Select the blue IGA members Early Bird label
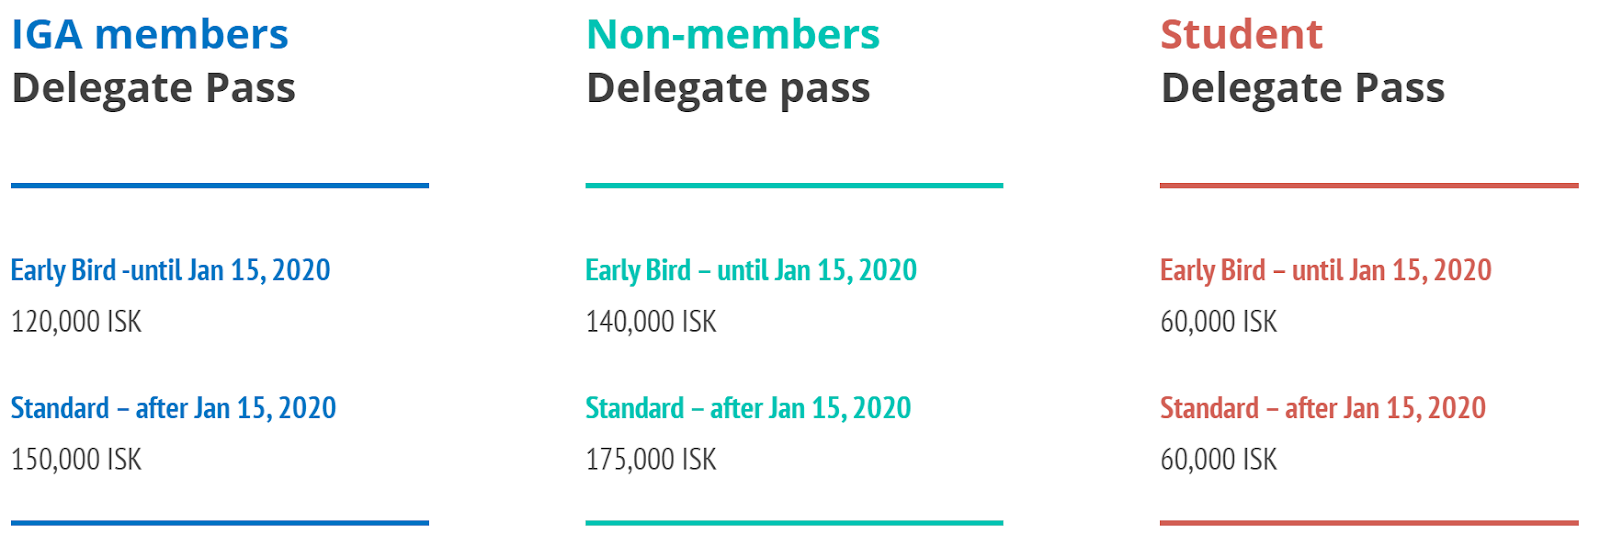This screenshot has height=546, width=1600. [170, 270]
